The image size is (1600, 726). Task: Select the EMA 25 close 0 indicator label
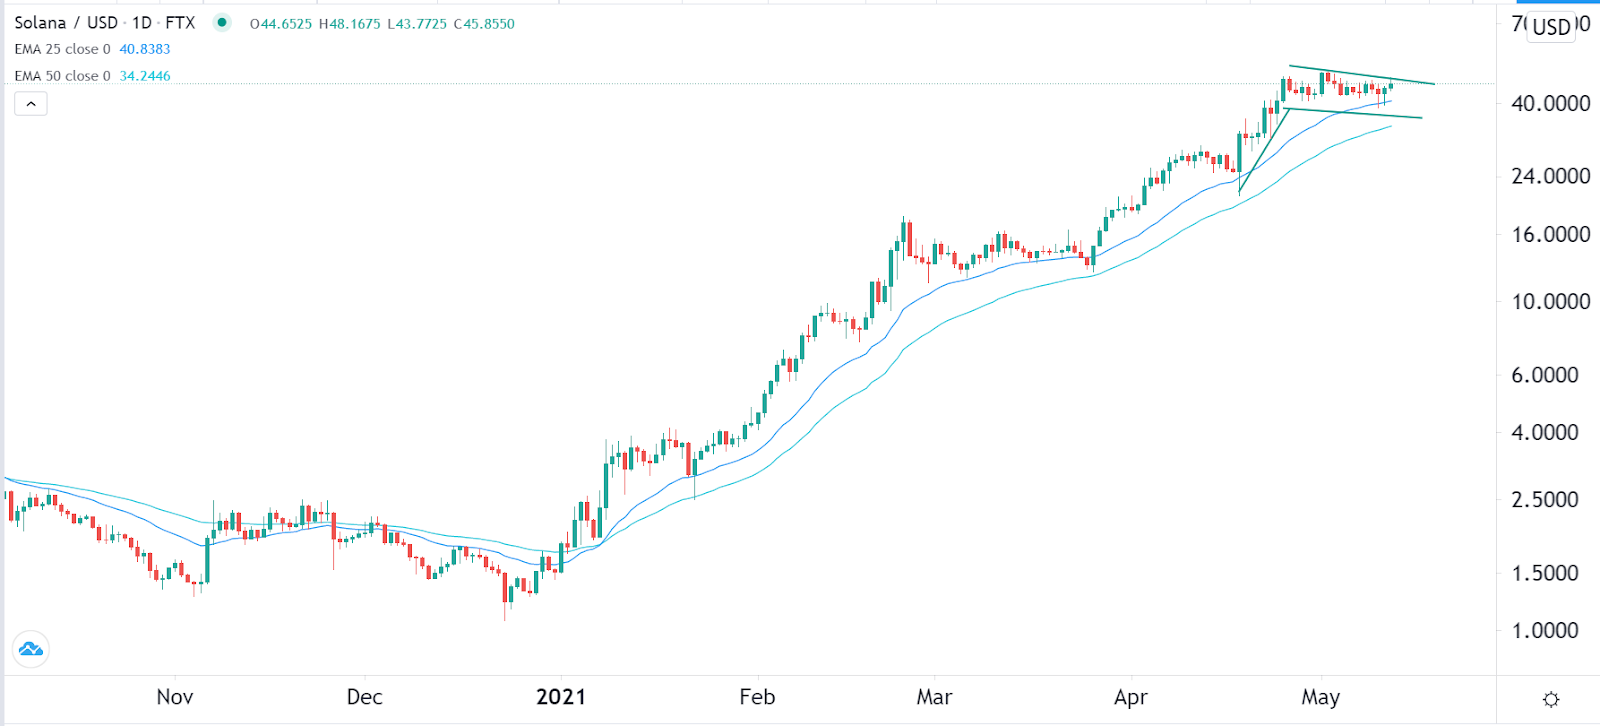62,49
